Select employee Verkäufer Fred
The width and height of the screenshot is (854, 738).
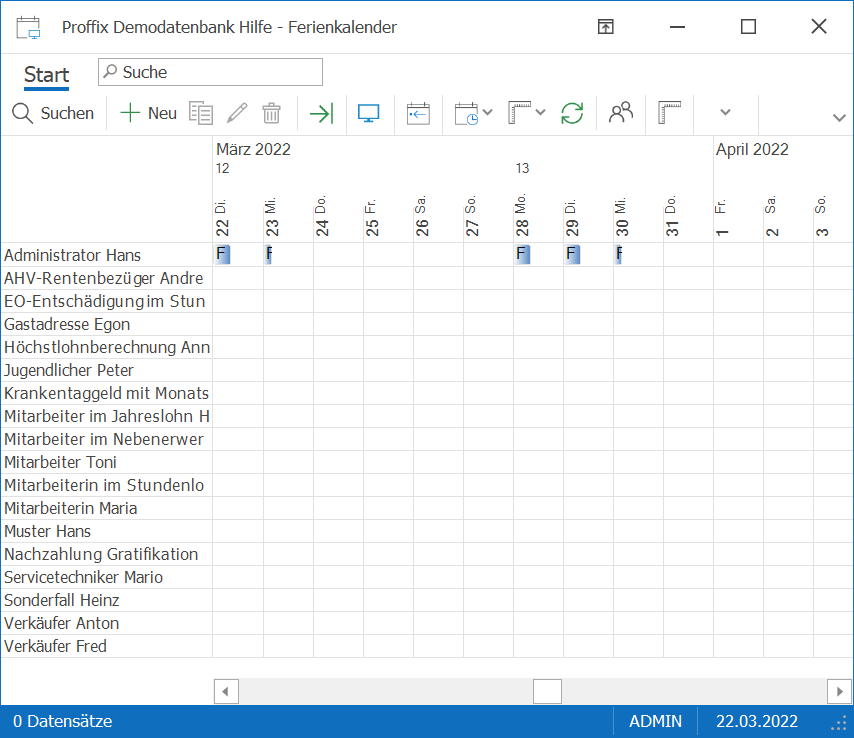106,646
